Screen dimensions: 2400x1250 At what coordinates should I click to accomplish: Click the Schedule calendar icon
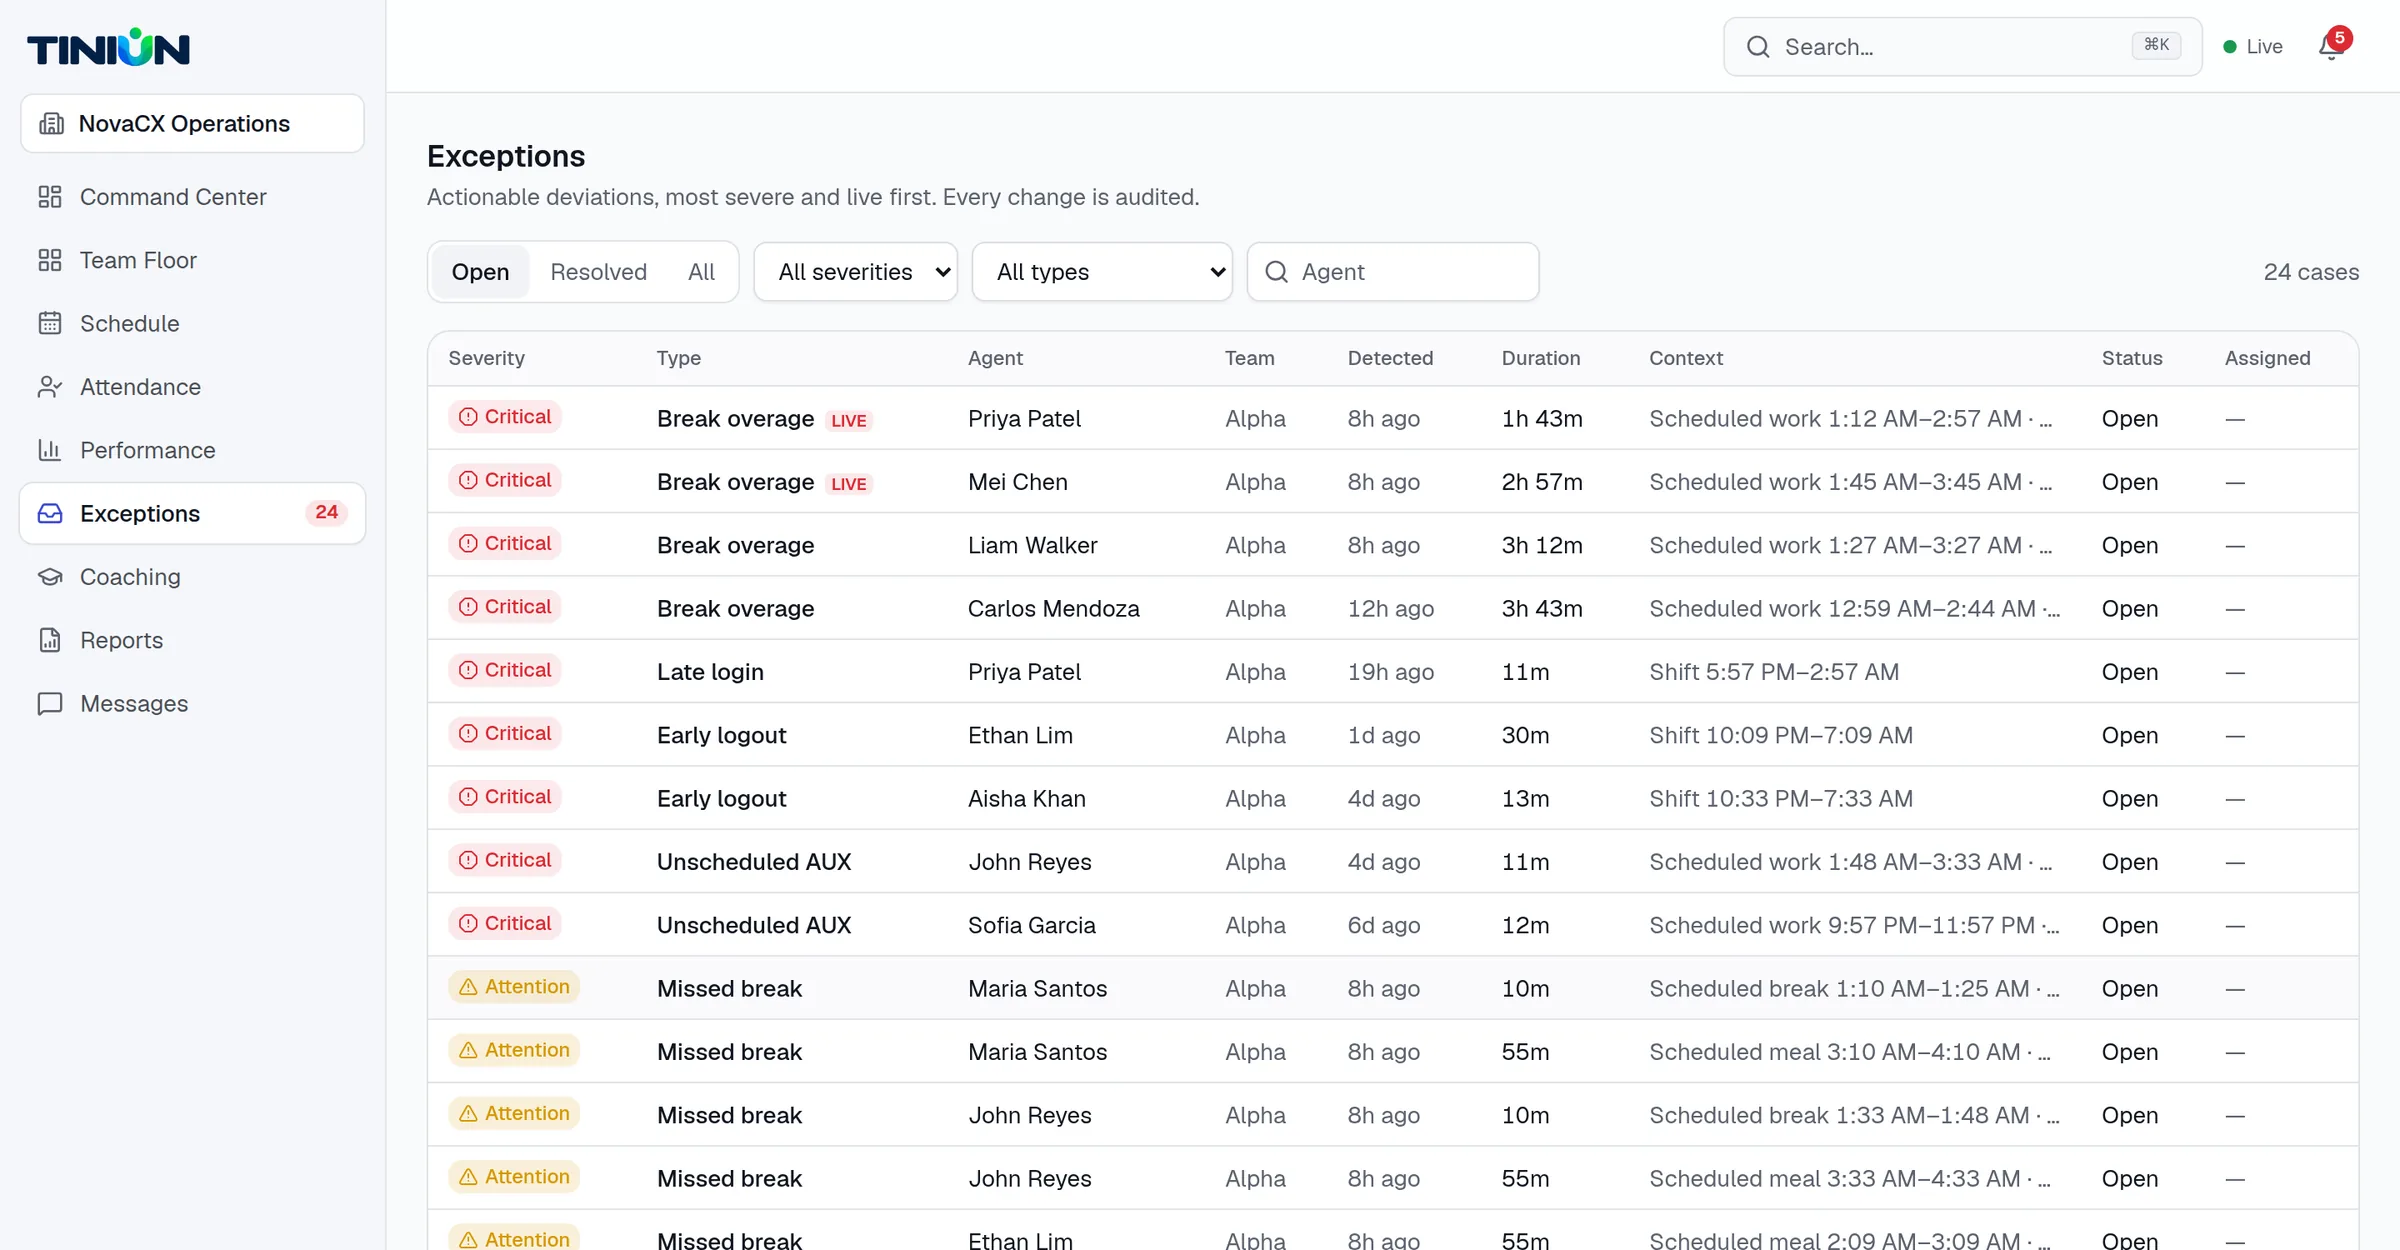50,323
